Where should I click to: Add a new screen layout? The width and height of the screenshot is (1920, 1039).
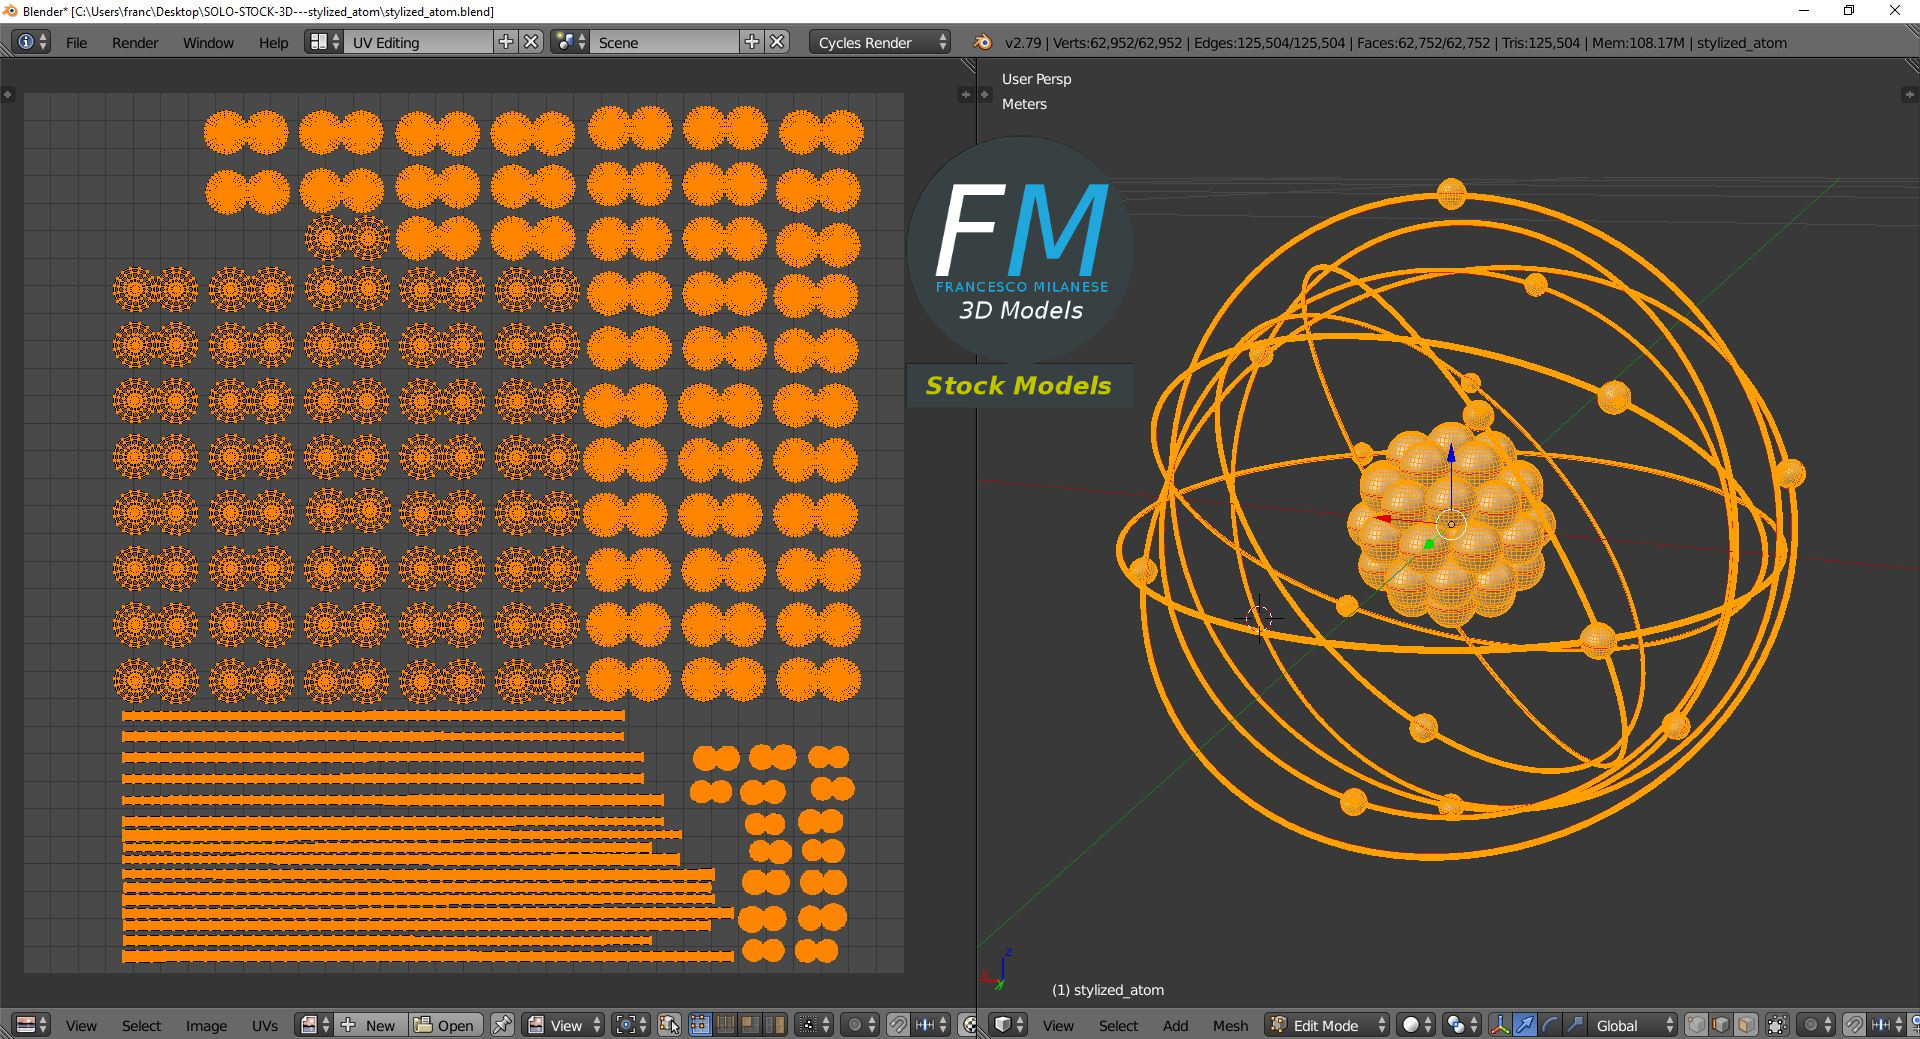506,42
